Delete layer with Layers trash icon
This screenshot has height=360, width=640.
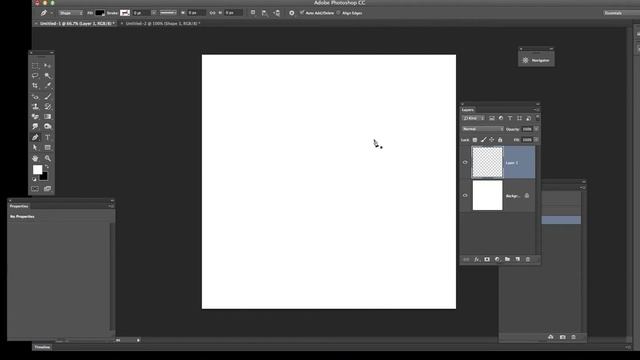[x=528, y=260]
